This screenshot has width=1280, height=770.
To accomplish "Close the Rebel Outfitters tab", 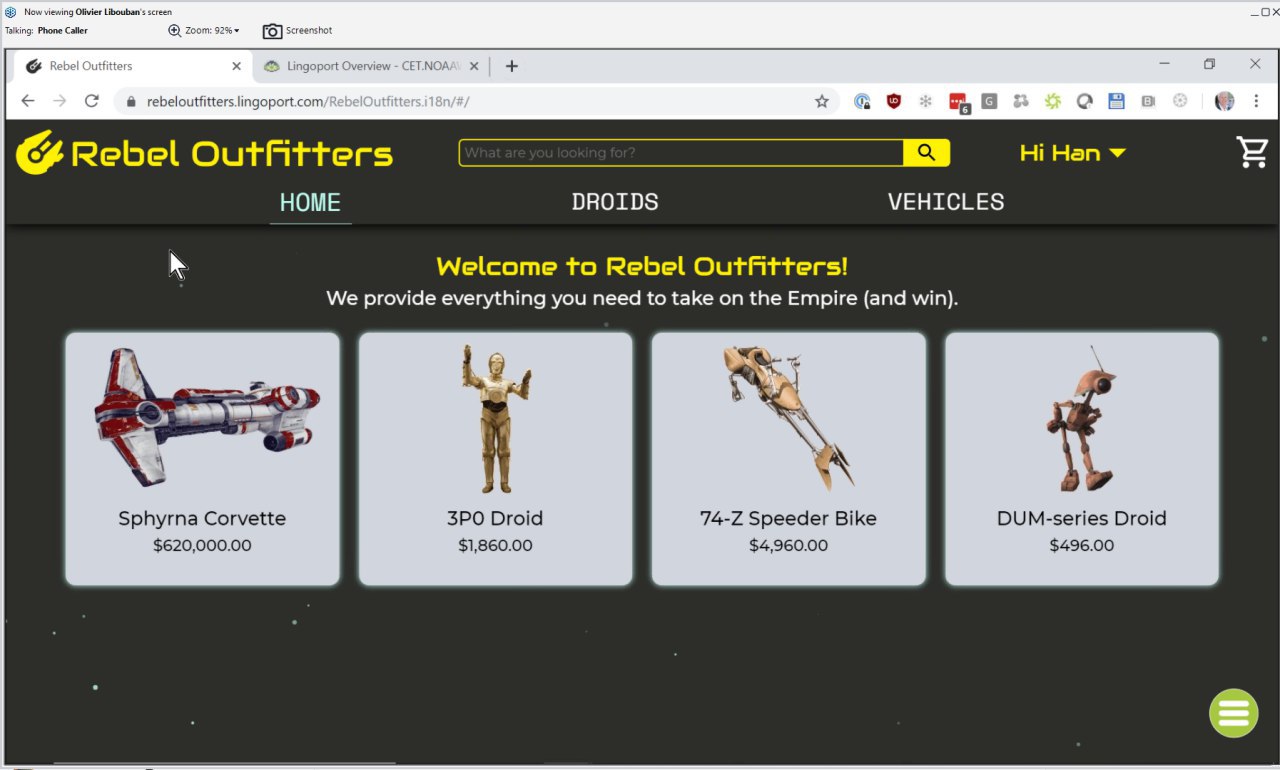I will pyautogui.click(x=236, y=66).
